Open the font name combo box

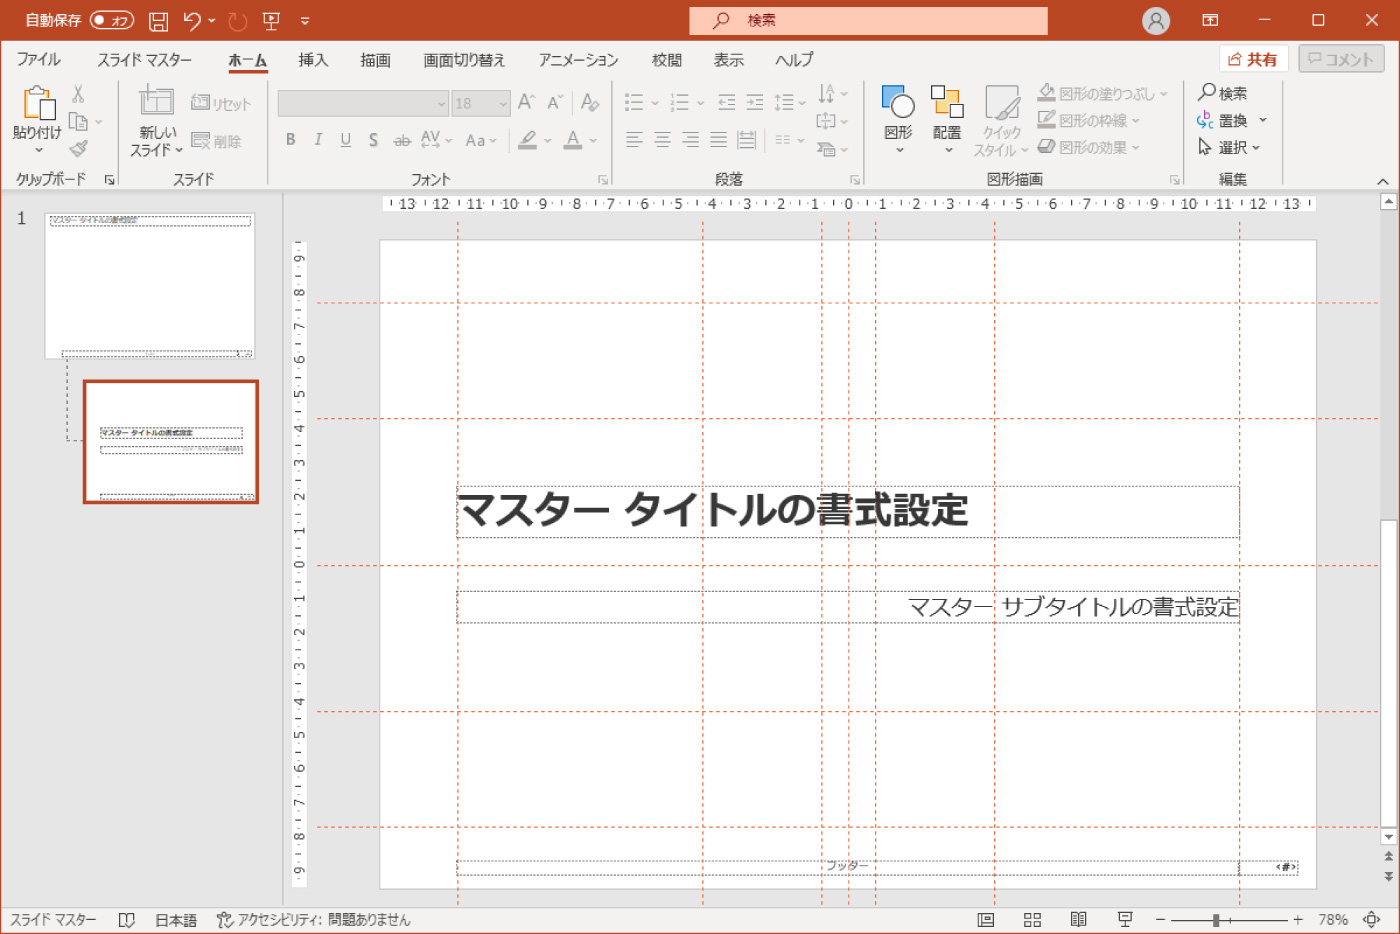click(x=363, y=103)
